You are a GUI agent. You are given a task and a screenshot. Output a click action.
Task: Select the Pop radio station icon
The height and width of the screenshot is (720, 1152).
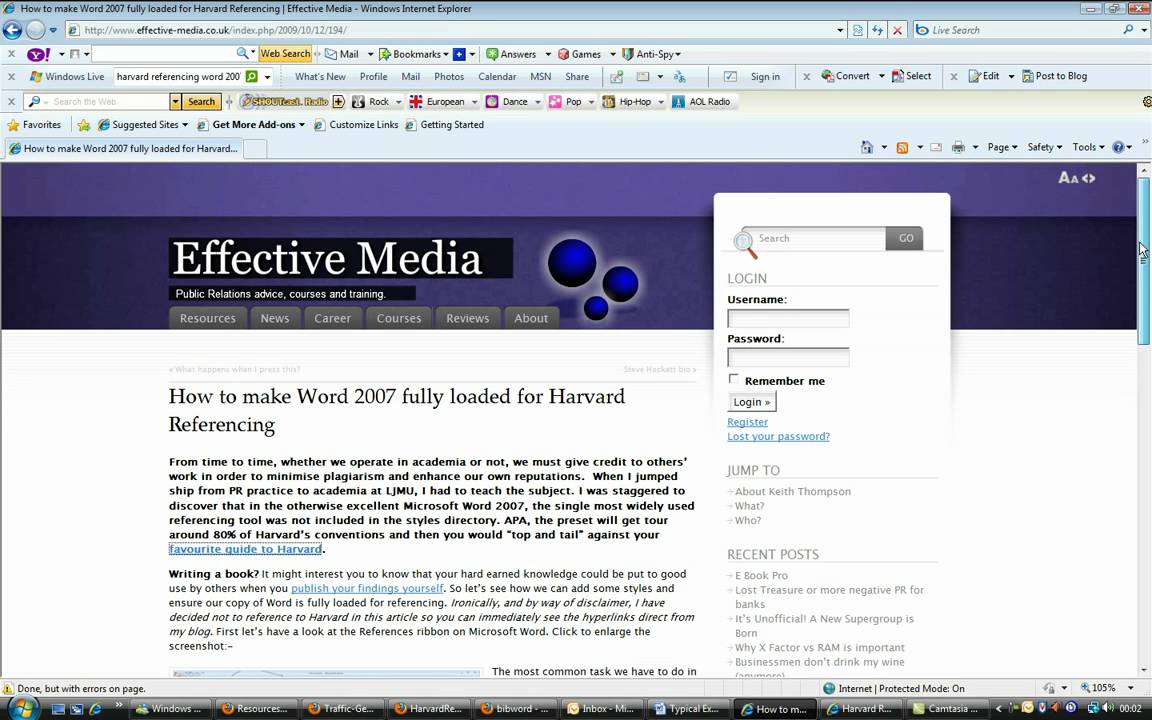click(x=555, y=101)
